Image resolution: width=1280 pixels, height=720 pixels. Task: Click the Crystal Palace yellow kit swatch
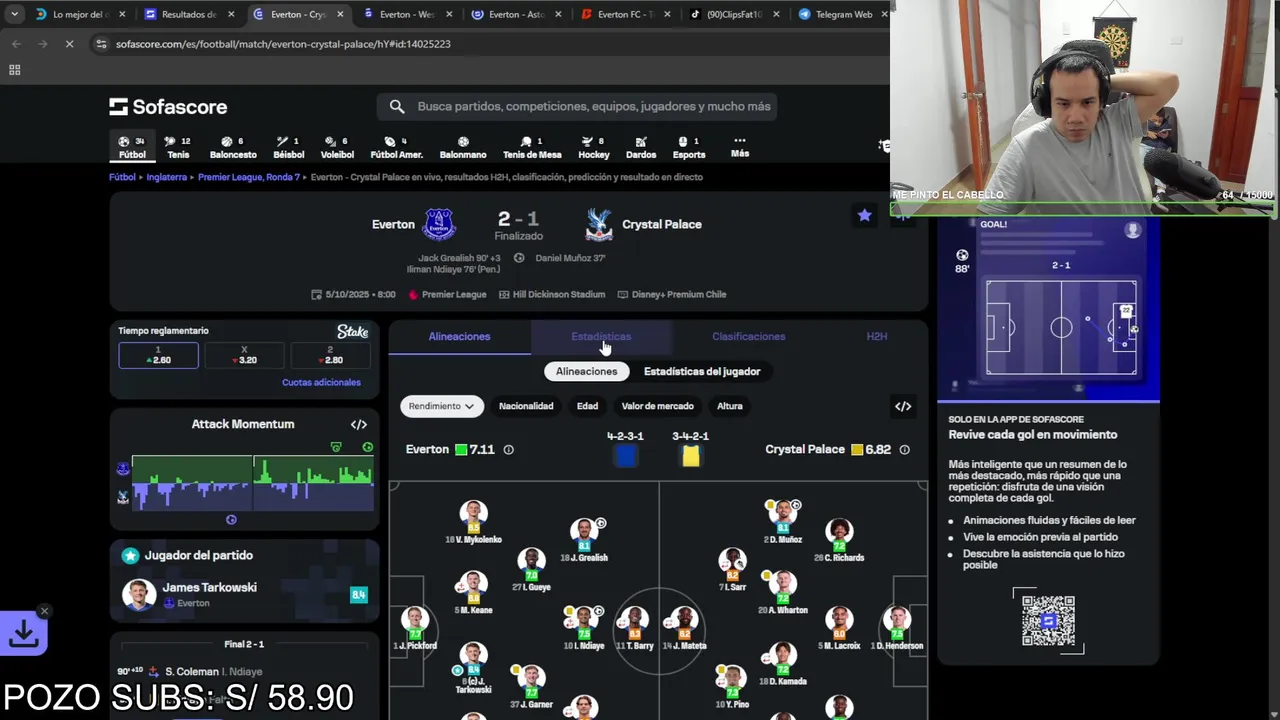690,456
